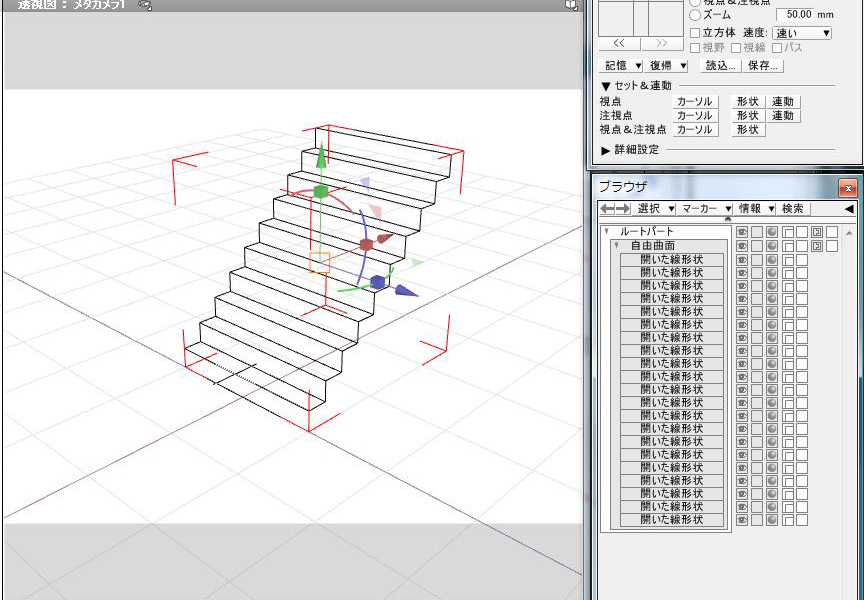Click the 検索 button in Browser

[x=793, y=208]
